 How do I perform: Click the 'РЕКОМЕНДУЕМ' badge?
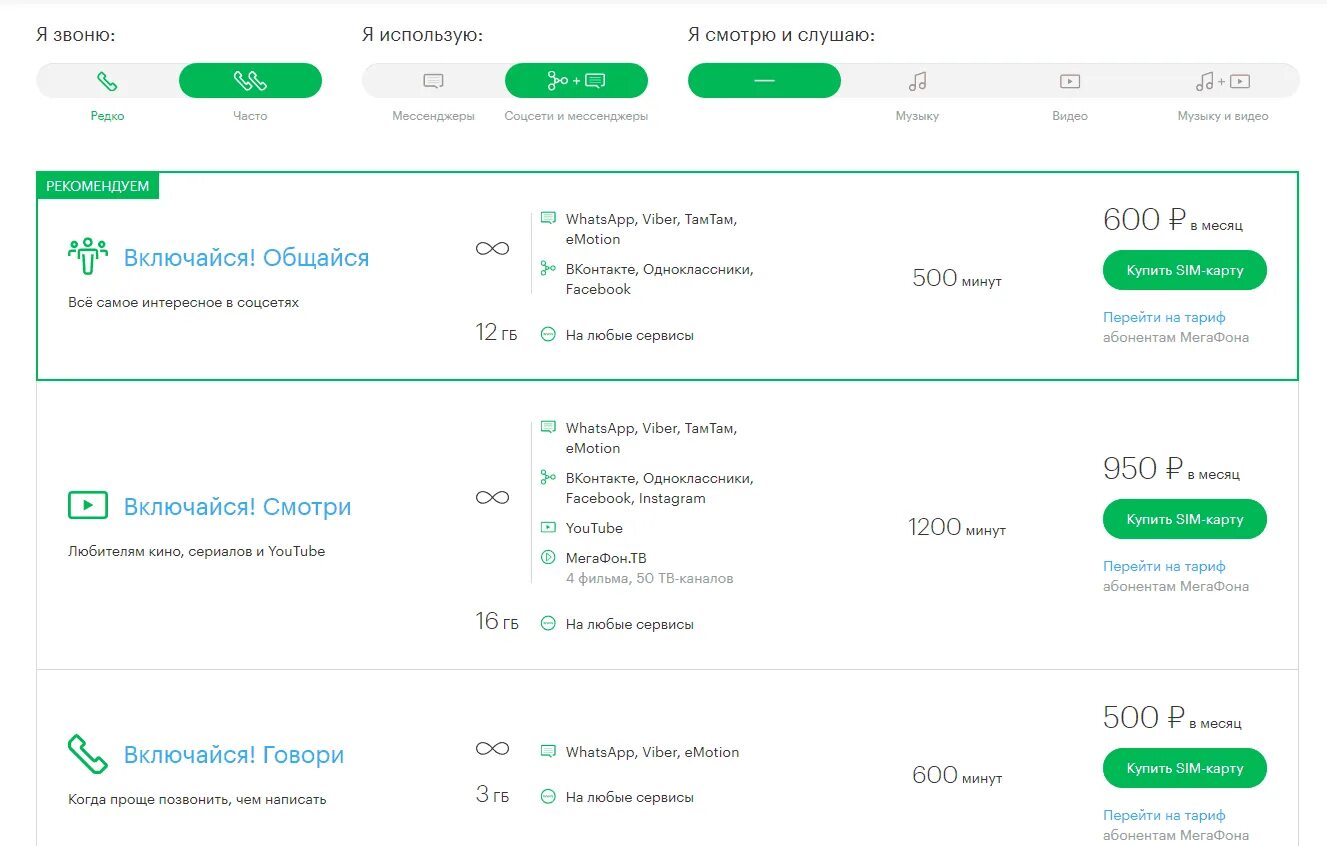98,186
